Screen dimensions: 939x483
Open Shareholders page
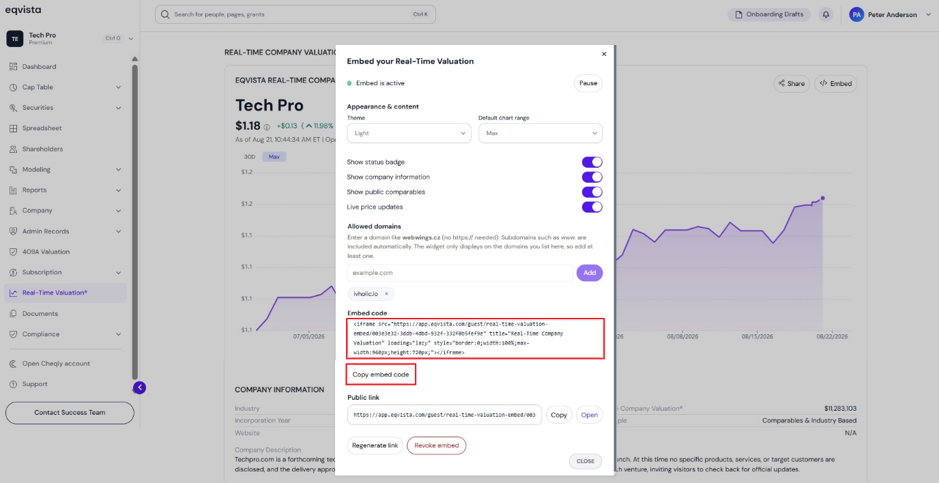(43, 149)
